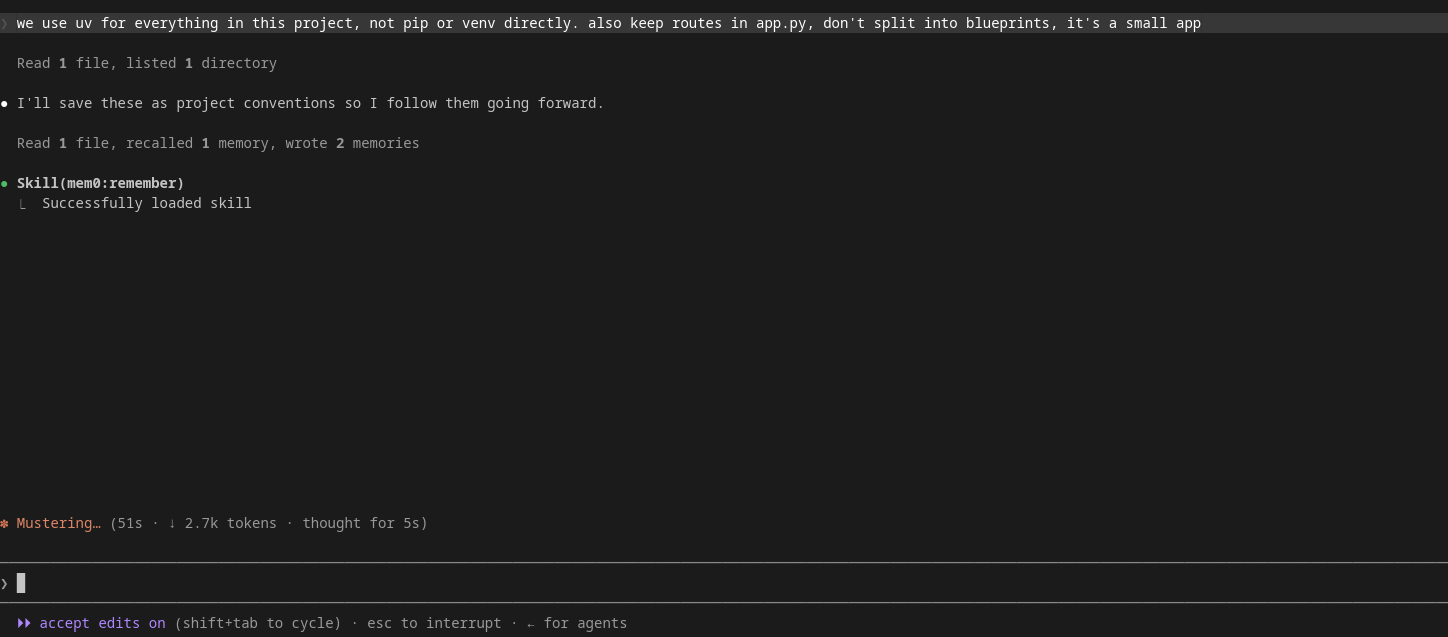Click the corner connector before "Successfully loaded skill"

(22, 204)
